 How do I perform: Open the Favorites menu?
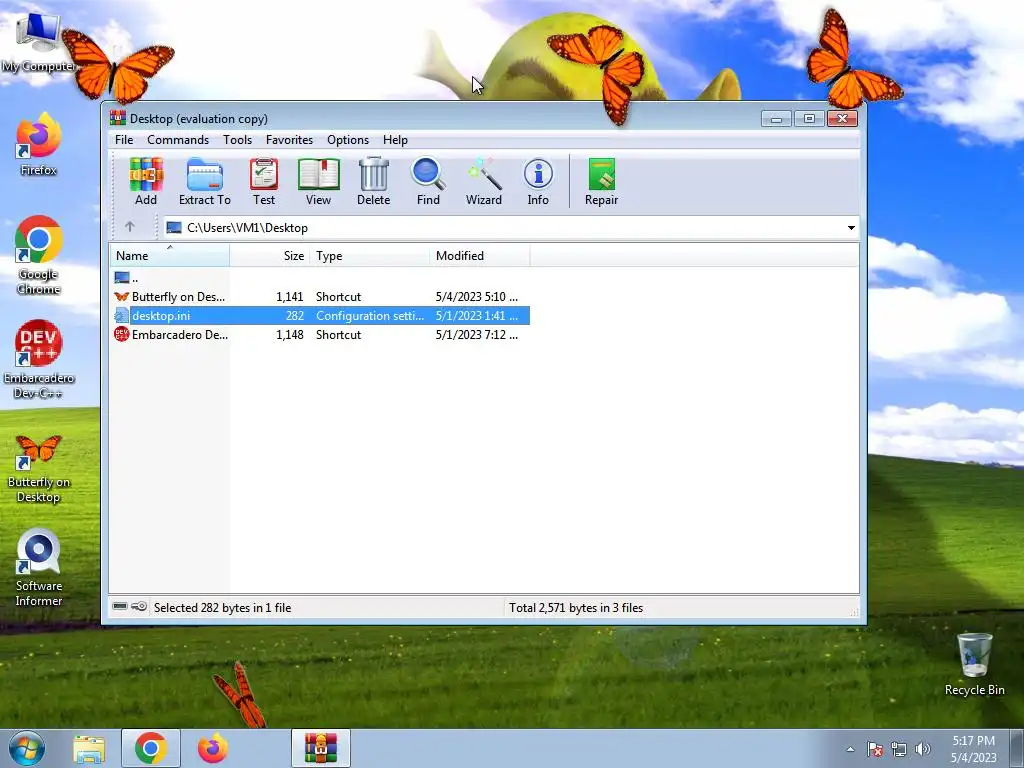[x=289, y=140]
